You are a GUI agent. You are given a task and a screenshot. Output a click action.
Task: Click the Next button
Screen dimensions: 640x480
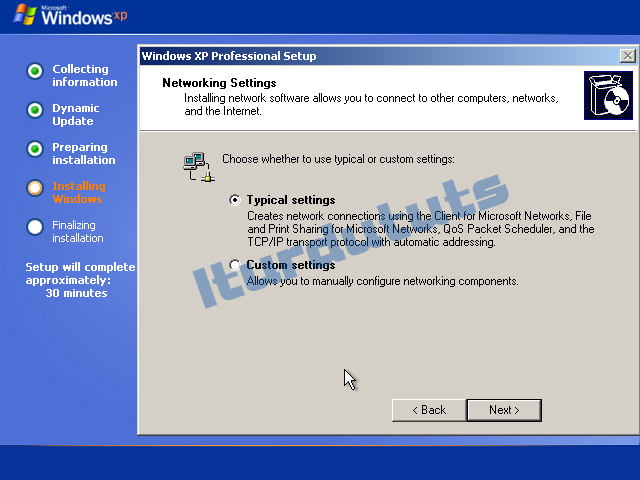point(504,410)
